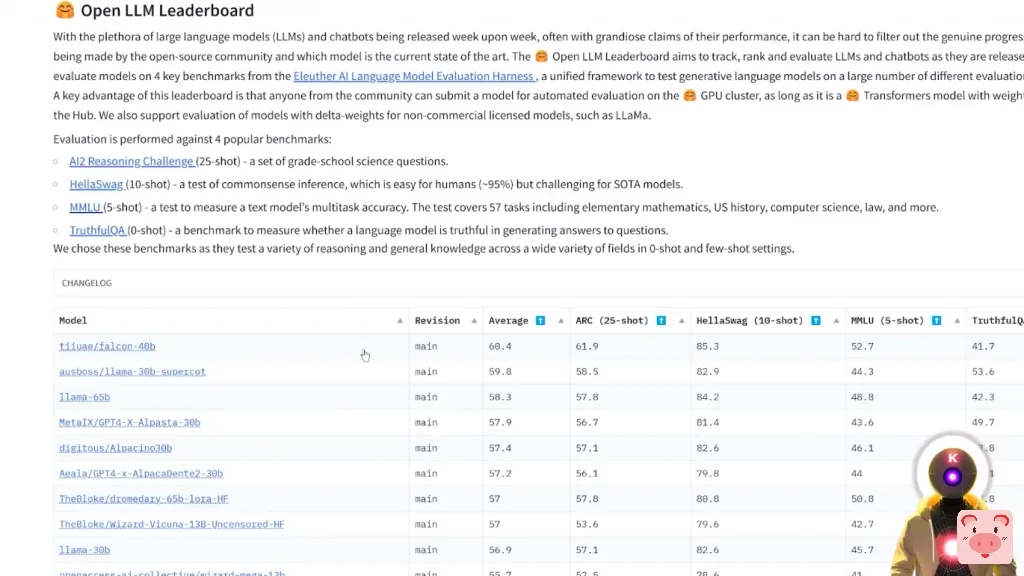The image size is (1024, 576).
Task: Open the MMLU benchmark link
Action: click(x=85, y=207)
